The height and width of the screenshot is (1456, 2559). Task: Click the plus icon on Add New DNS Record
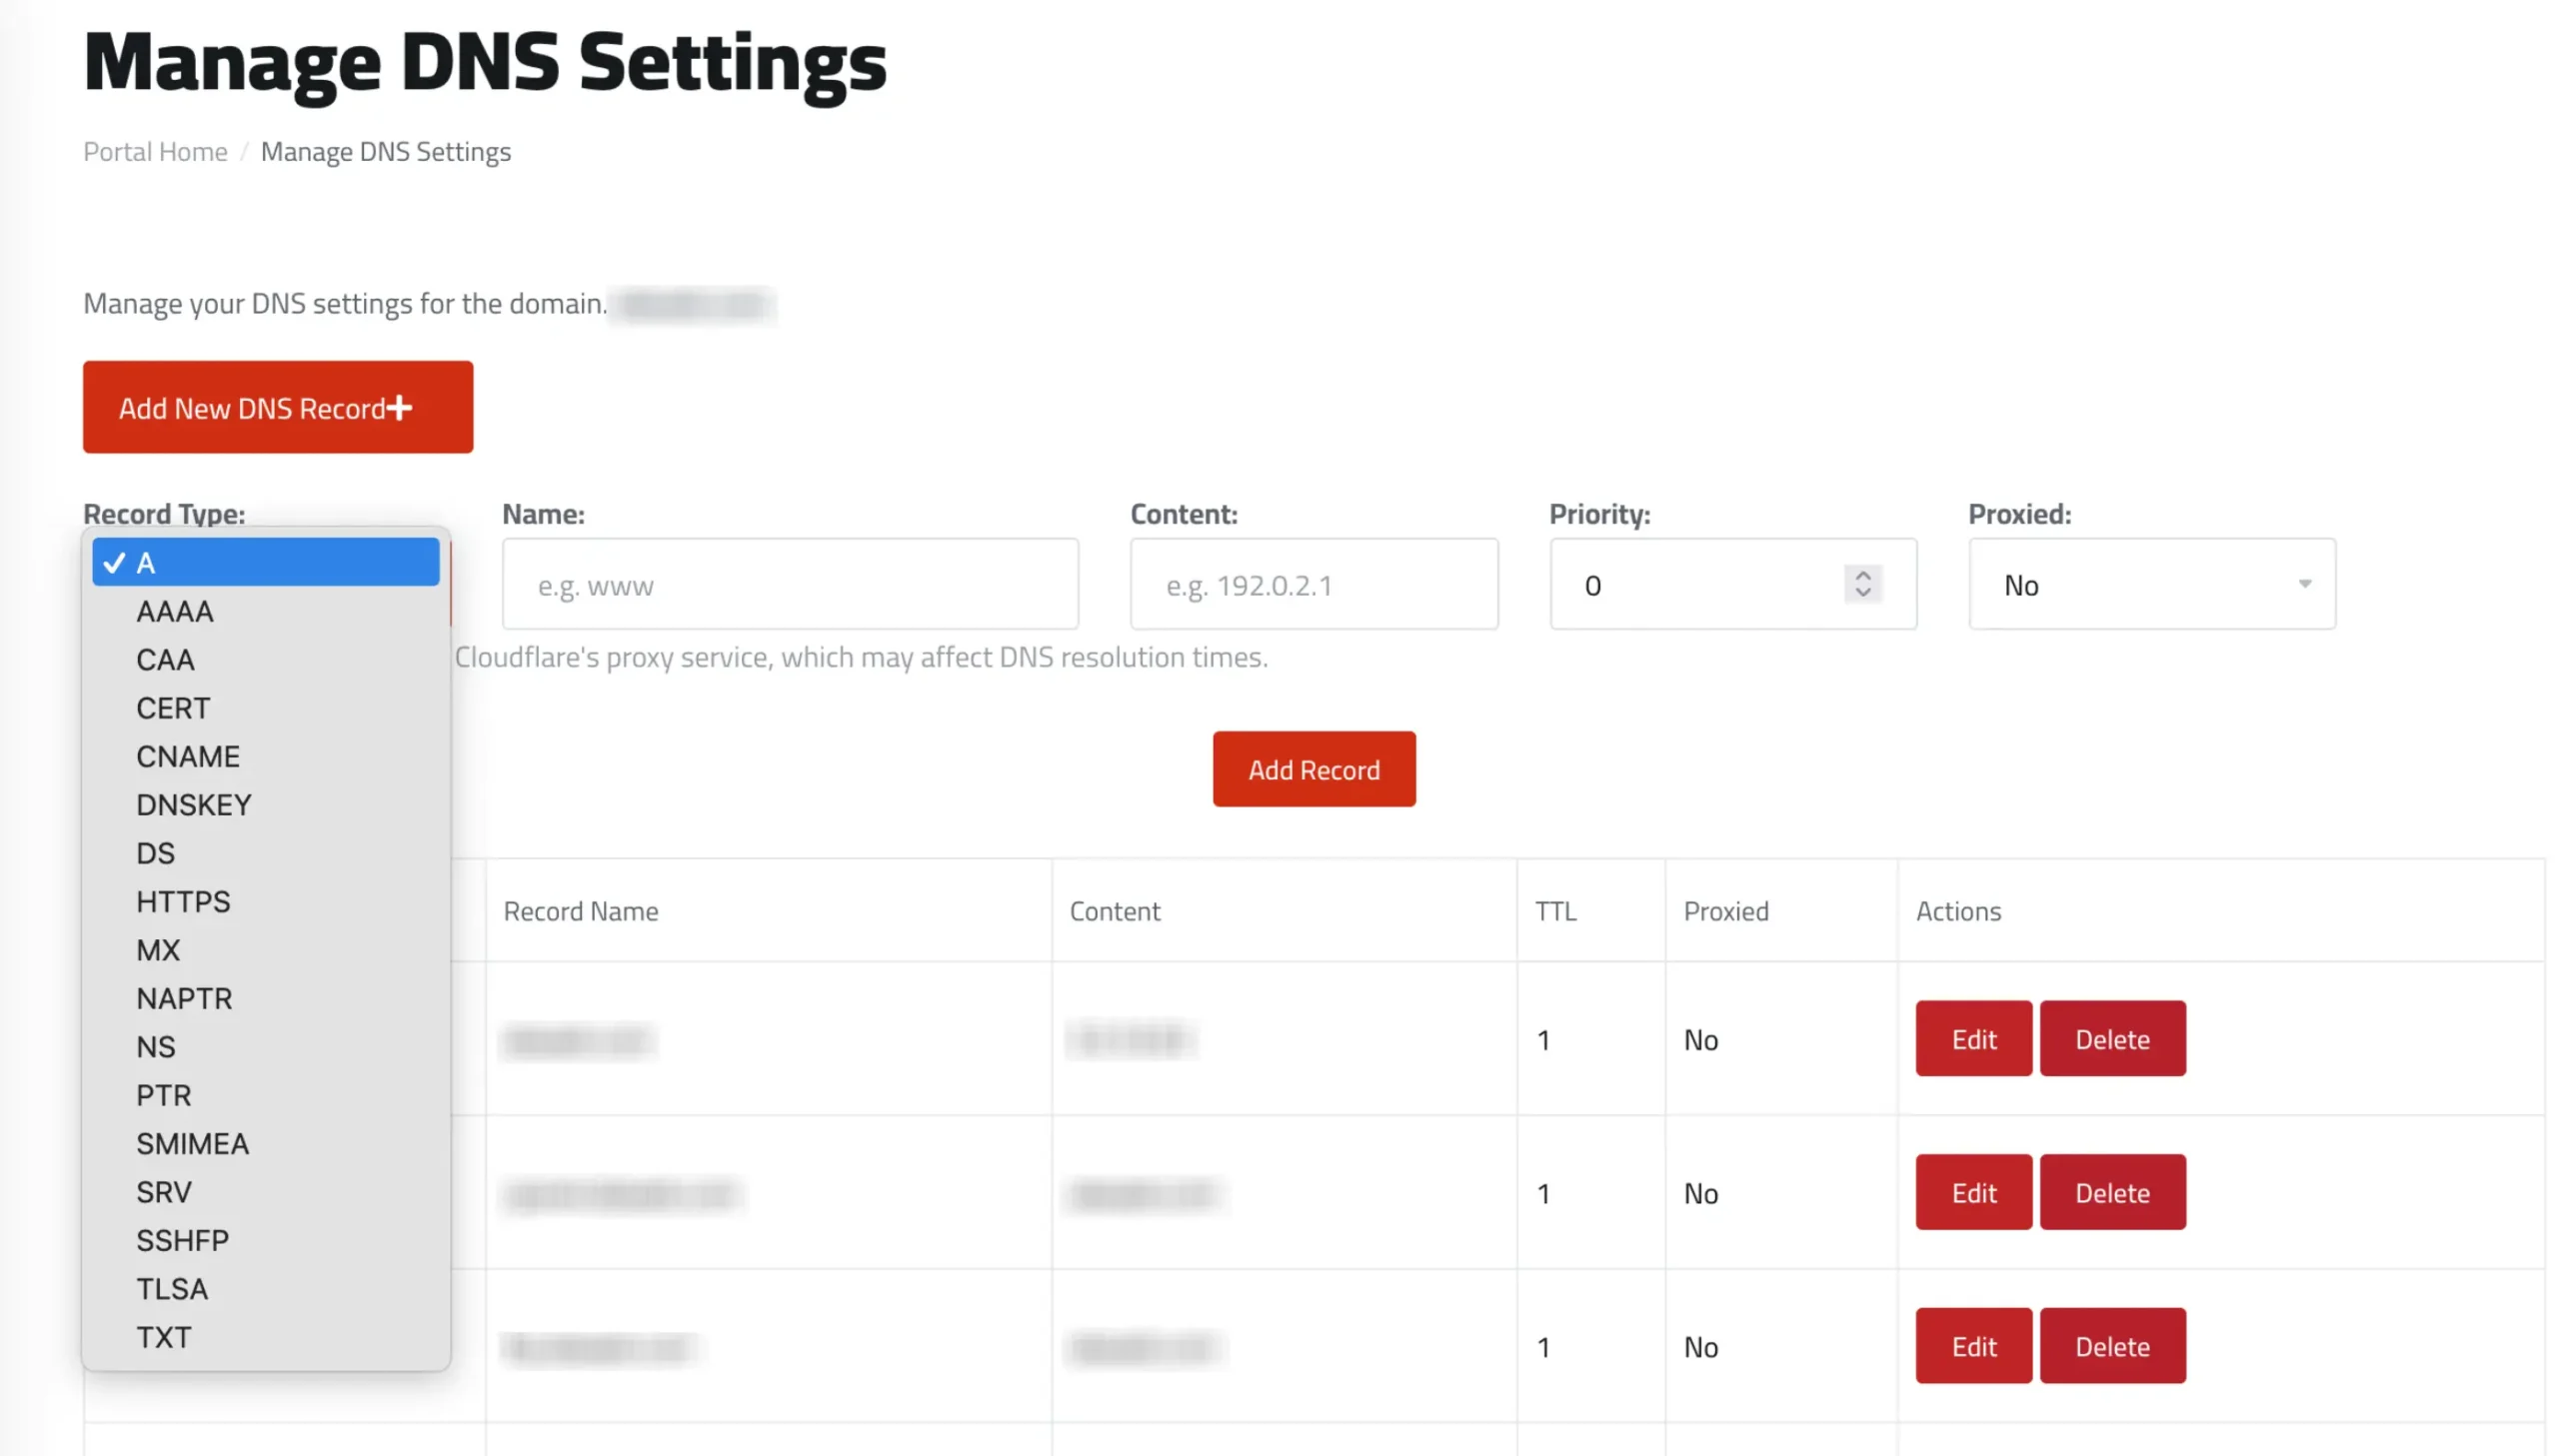tap(399, 408)
